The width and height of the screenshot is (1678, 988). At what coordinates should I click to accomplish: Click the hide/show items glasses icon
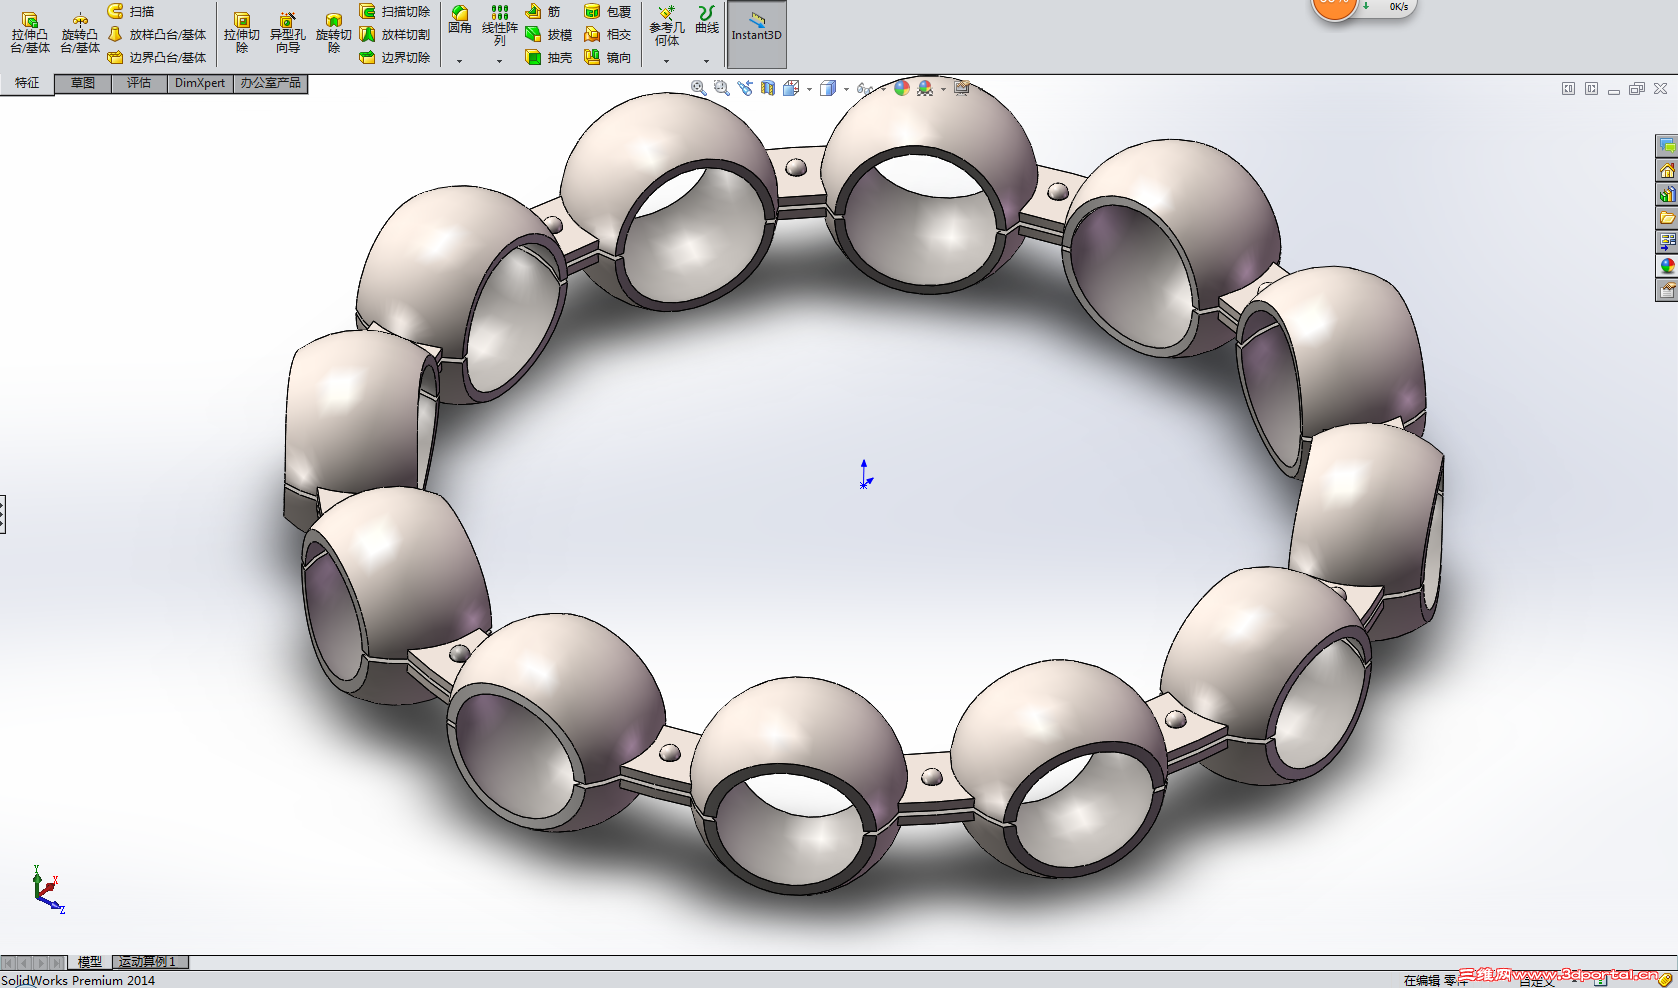pos(865,88)
